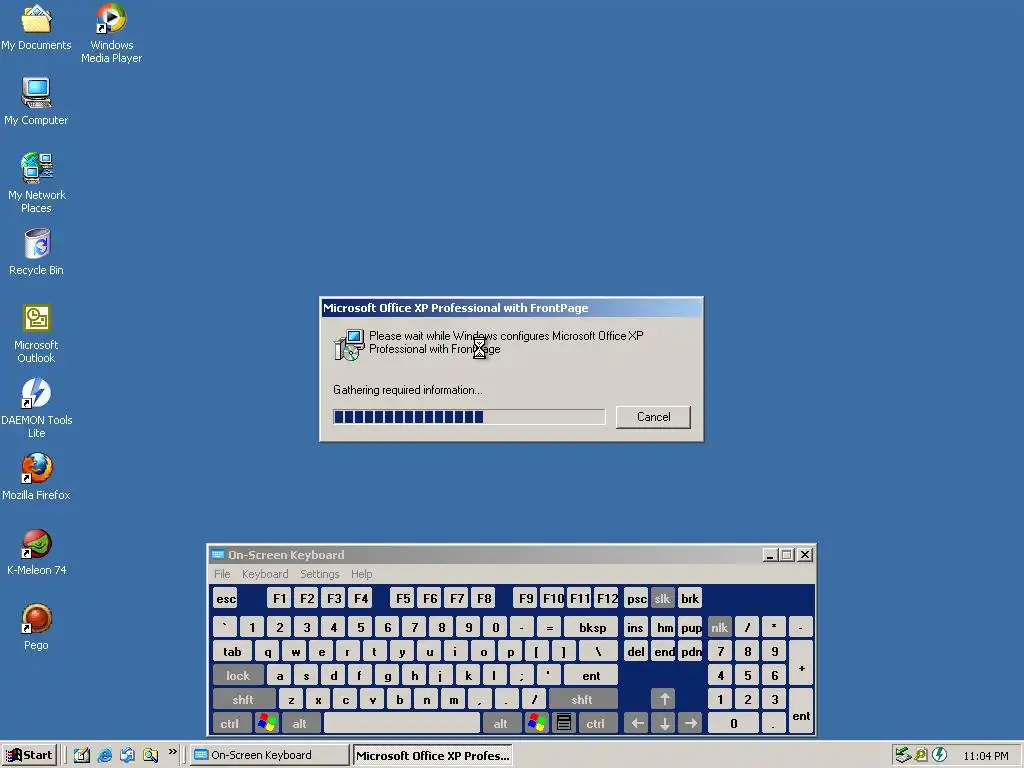Click the 'Gathering required information...' status text
The height and width of the screenshot is (768, 1024).
(x=408, y=390)
